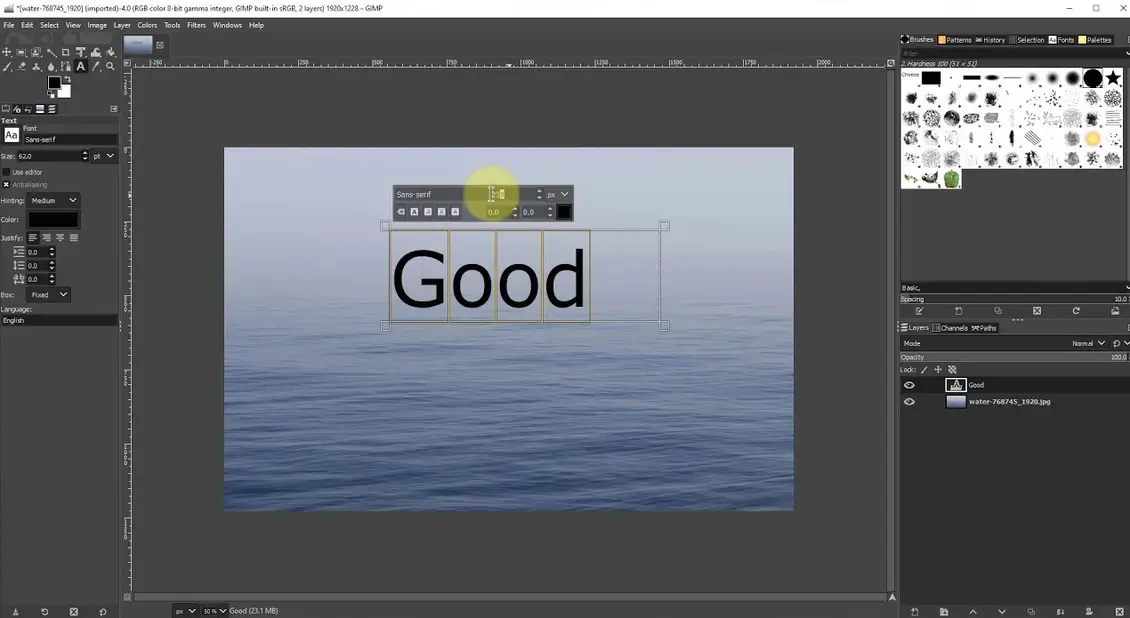
Task: Hide the water-768745_1920.jpg layer
Action: click(909, 402)
